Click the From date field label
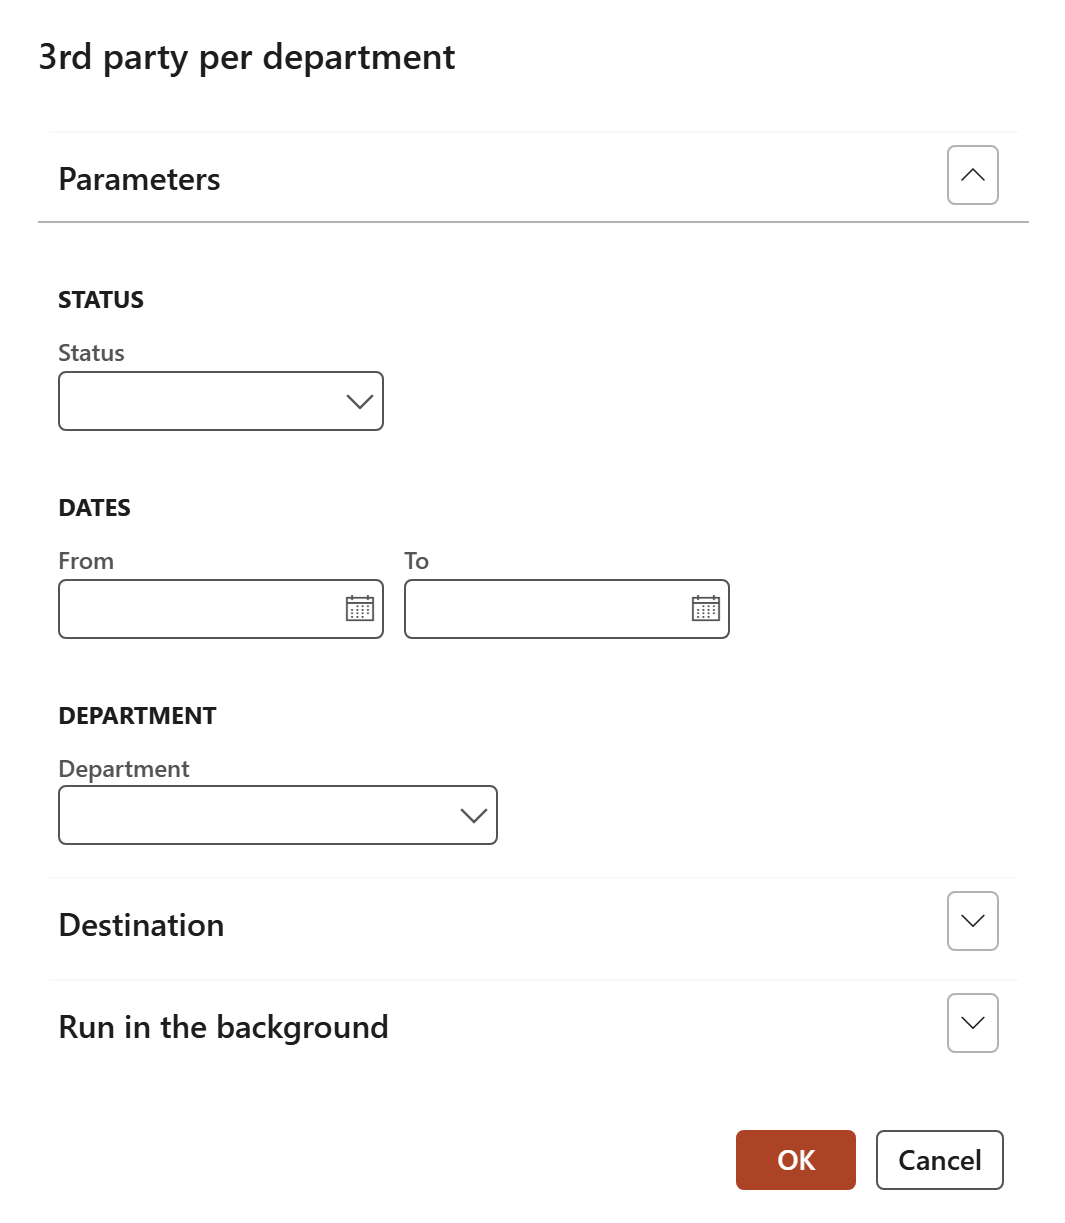The width and height of the screenshot is (1065, 1223). point(86,561)
